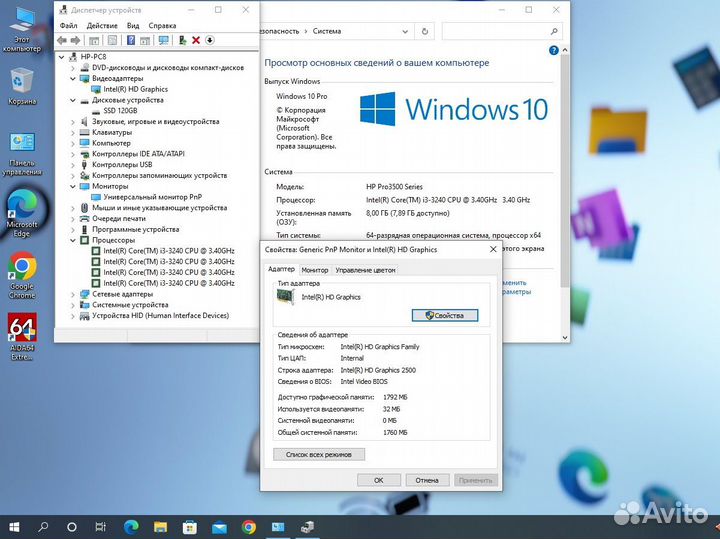Click the System window vertical scrollbar

tap(565, 170)
